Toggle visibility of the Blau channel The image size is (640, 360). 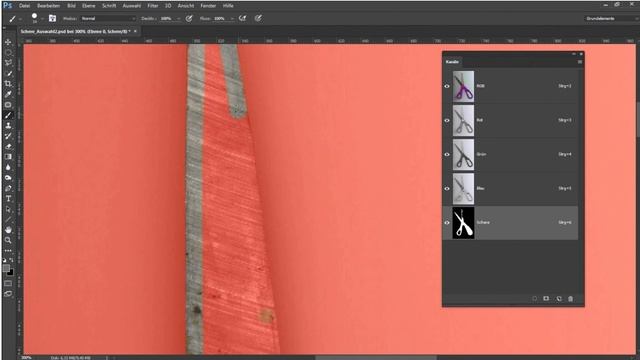[447, 189]
